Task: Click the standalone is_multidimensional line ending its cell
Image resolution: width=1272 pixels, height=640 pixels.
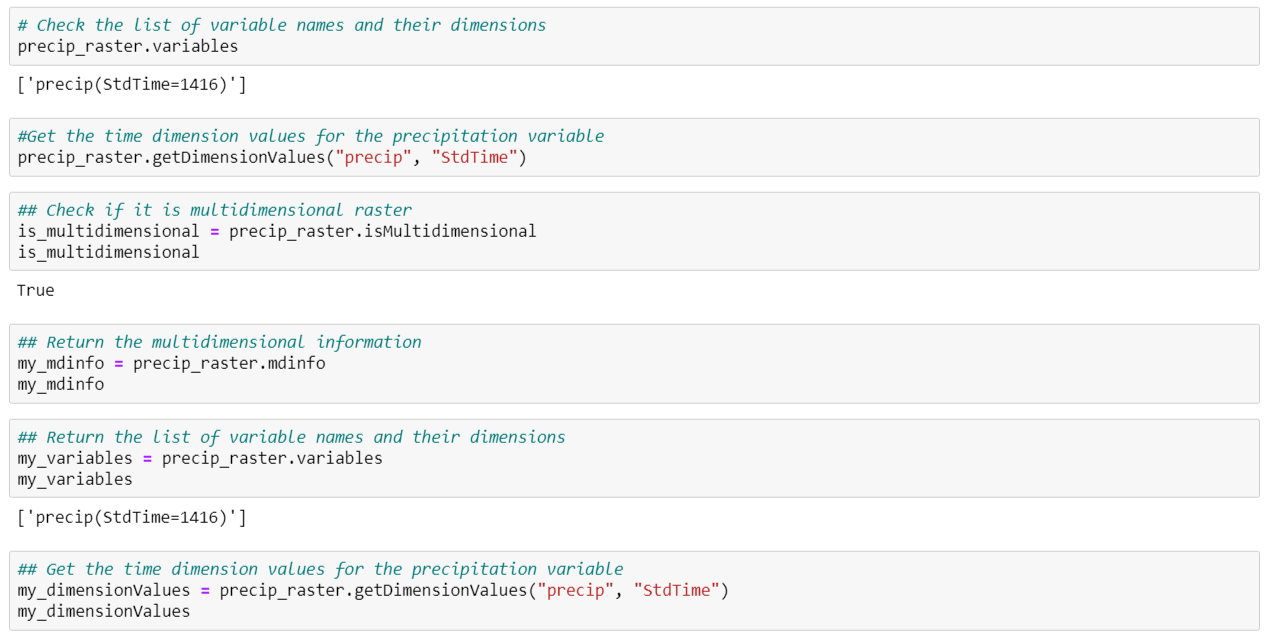Action: [108, 252]
